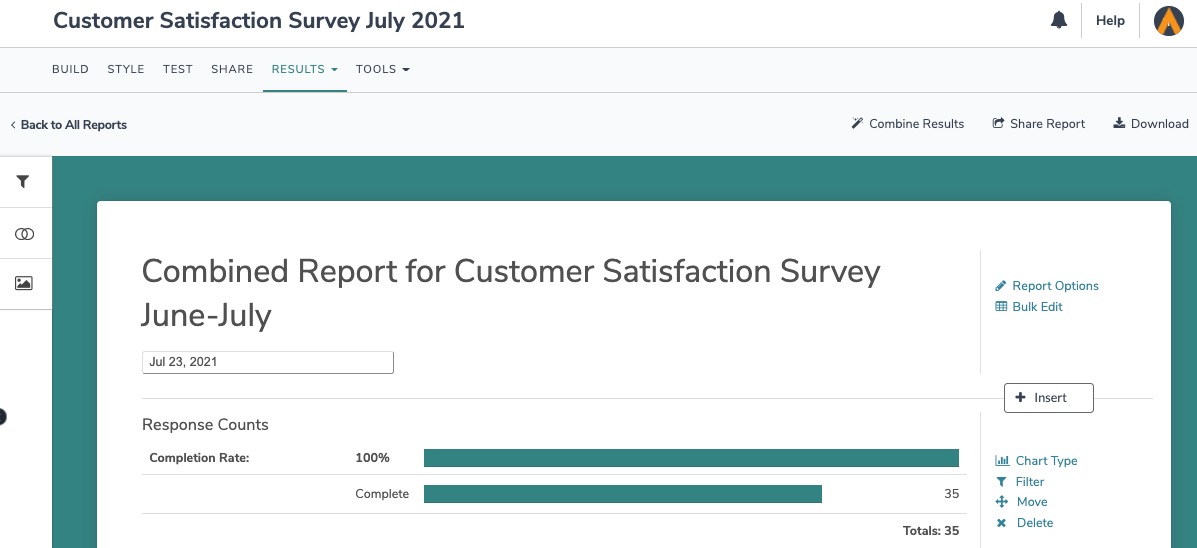Click the user account avatar icon
This screenshot has width=1197, height=548.
pos(1168,21)
